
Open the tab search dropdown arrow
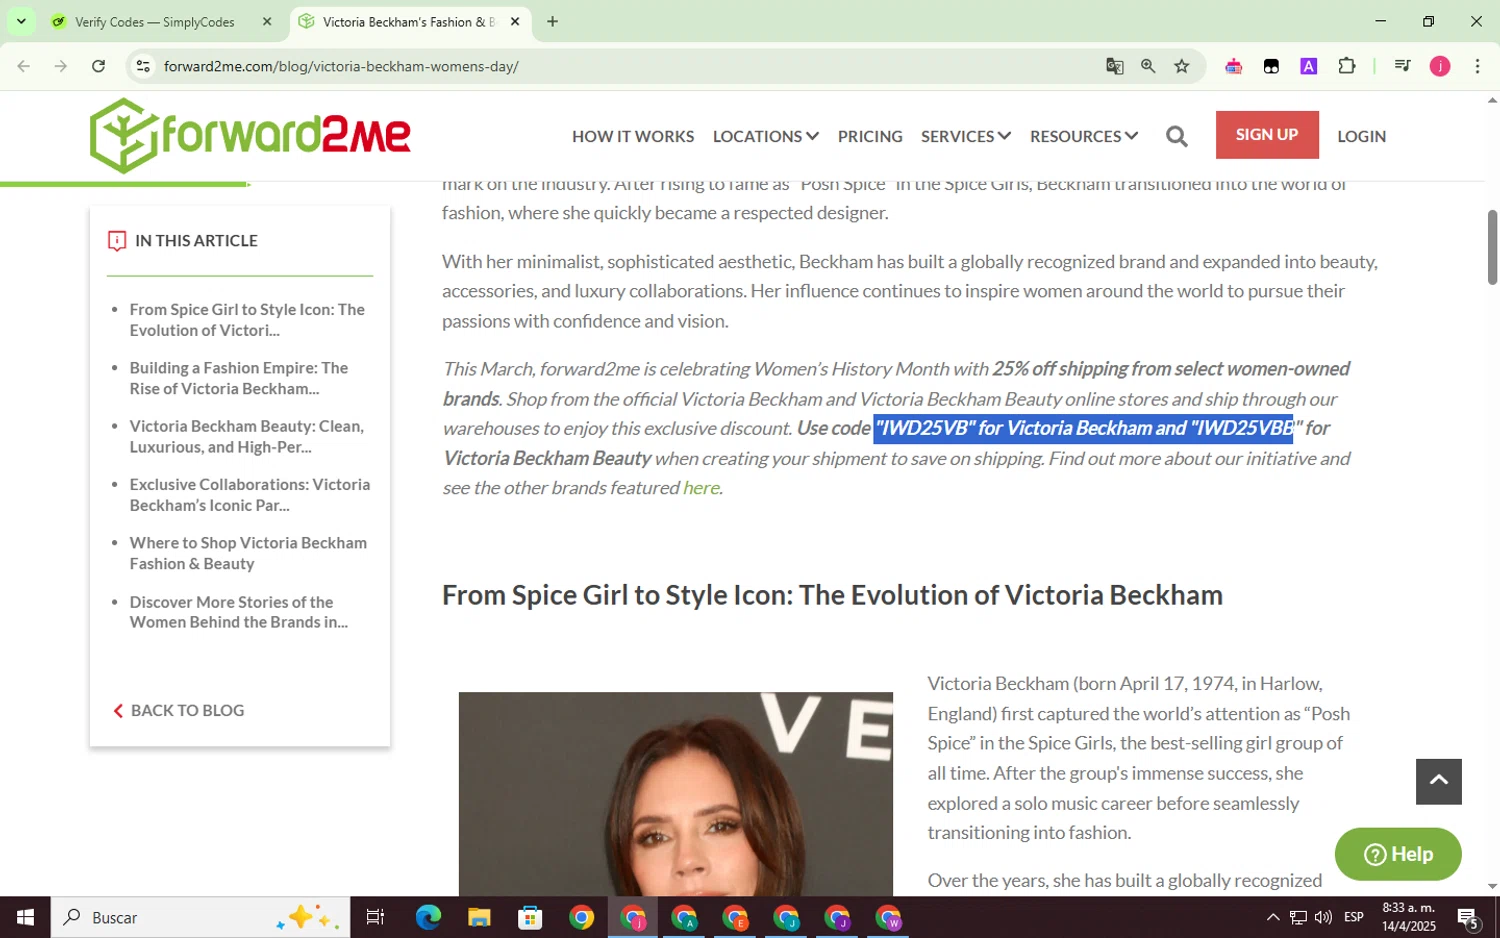21,21
